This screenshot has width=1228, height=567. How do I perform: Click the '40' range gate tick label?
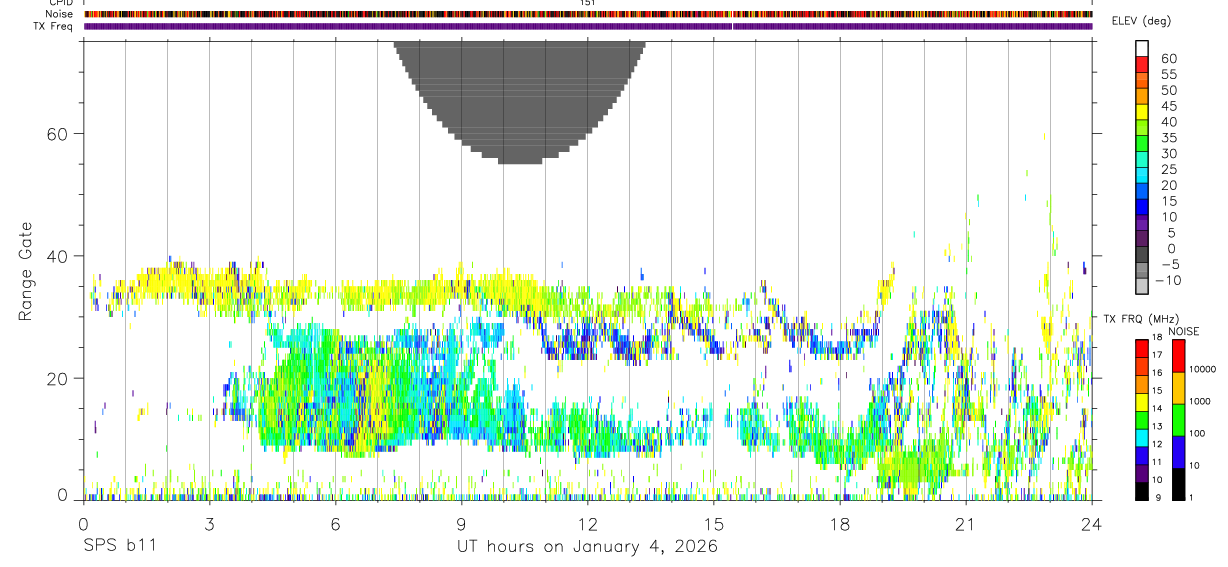pos(58,256)
